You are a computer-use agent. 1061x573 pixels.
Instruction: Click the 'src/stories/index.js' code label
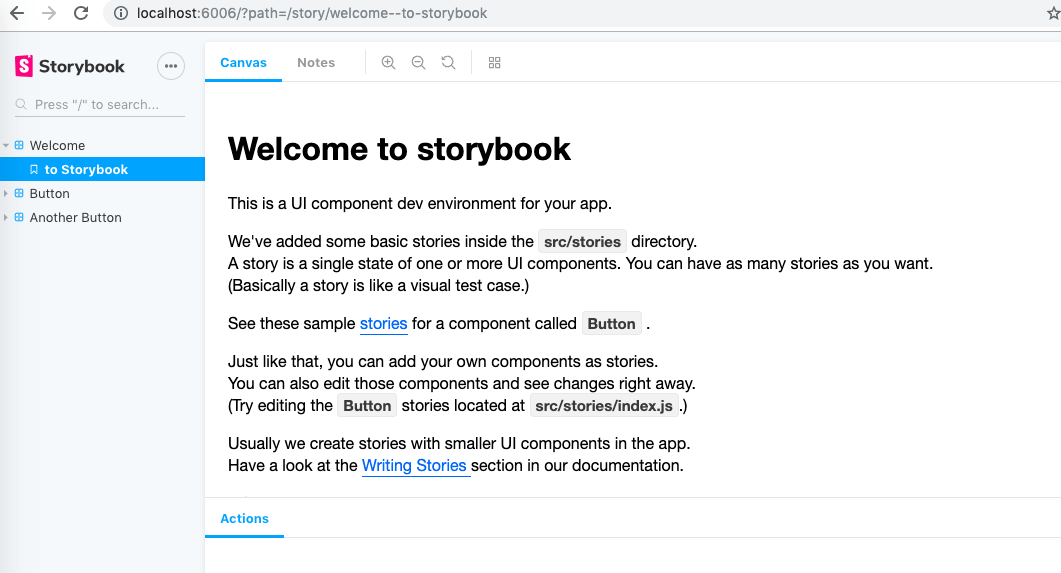click(x=604, y=406)
